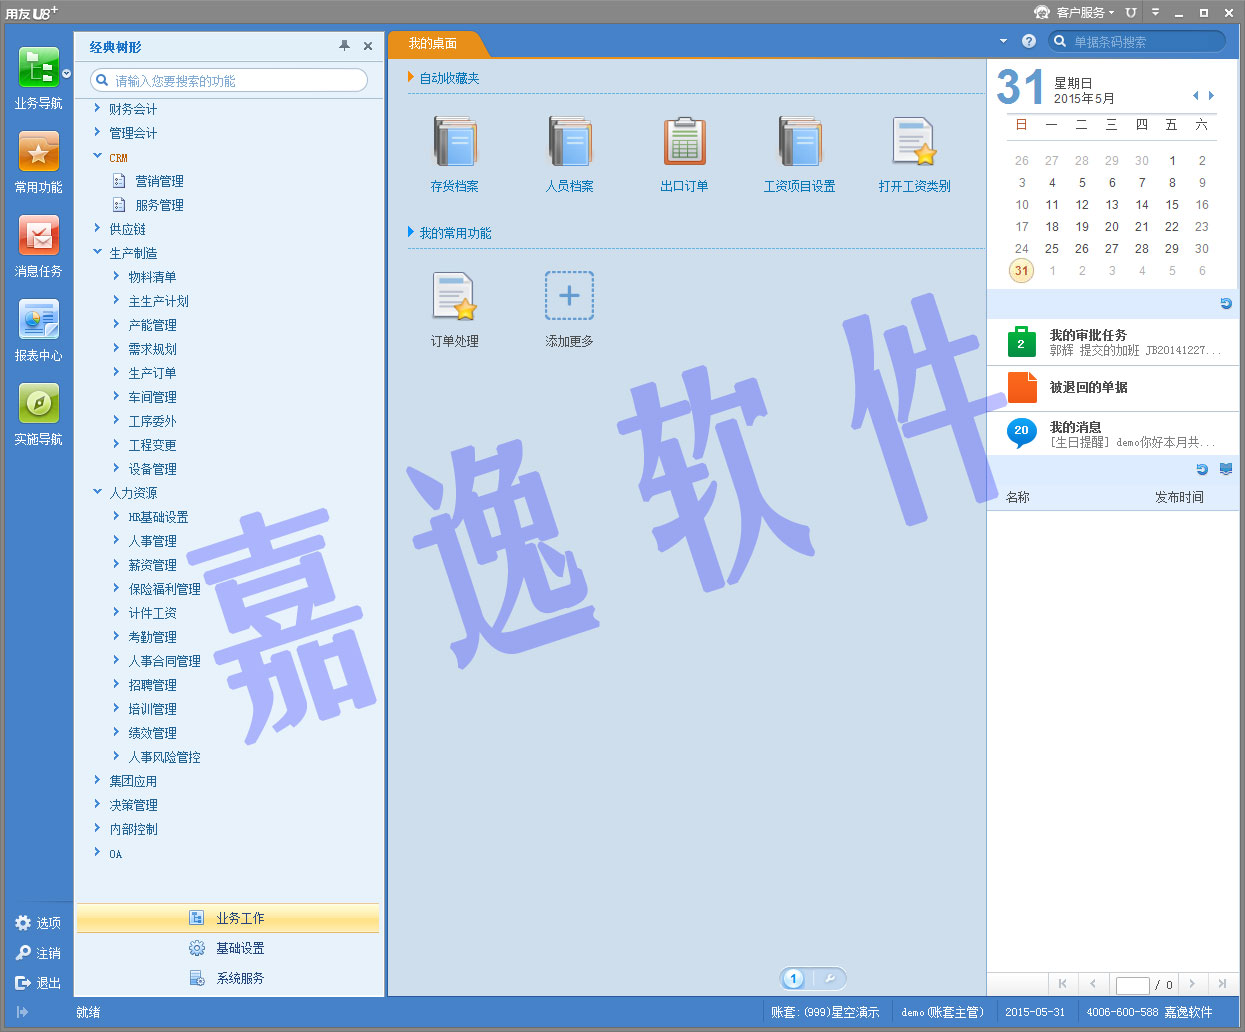This screenshot has width=1245, height=1032.
Task: Click the 注销 key icon
Action: tap(23, 953)
